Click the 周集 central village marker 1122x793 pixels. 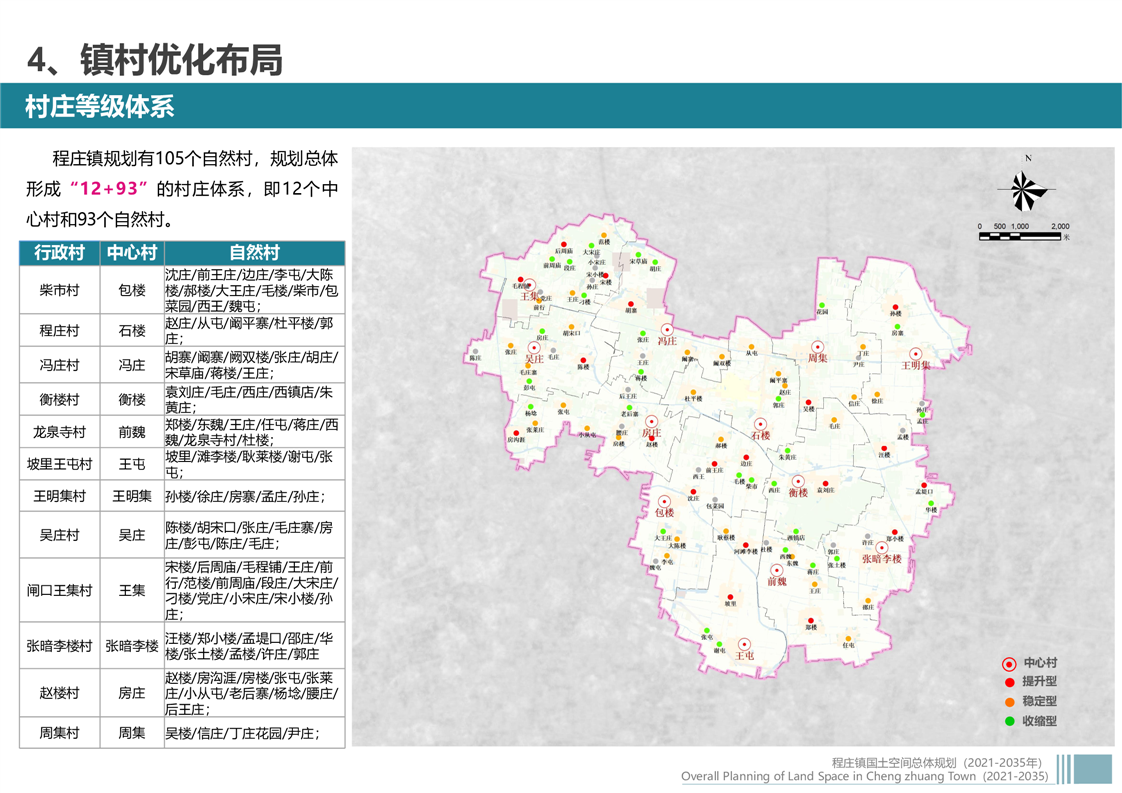818,347
